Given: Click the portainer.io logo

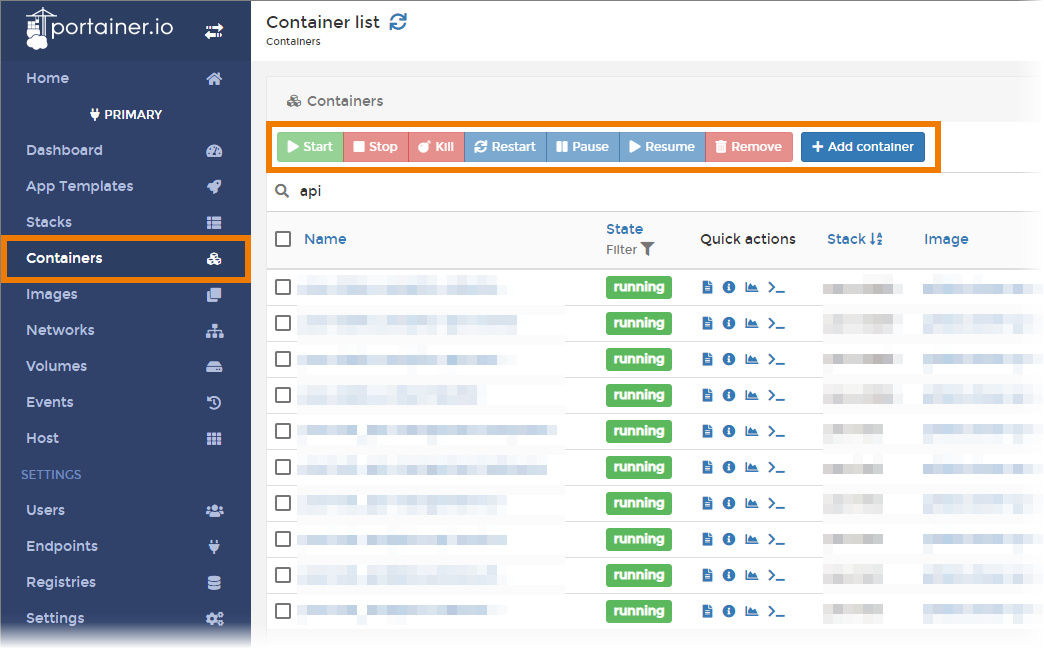Looking at the screenshot, I should coord(99,29).
